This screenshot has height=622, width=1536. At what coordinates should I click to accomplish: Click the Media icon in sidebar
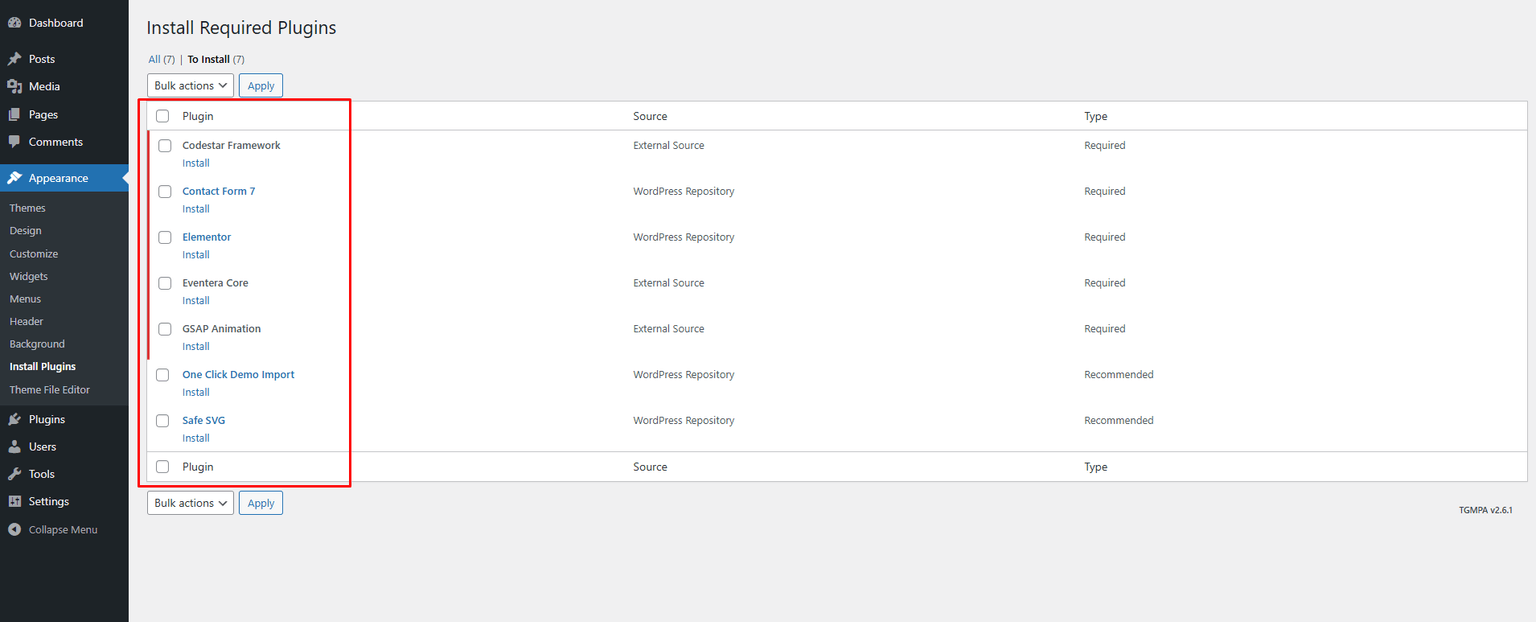(x=14, y=87)
